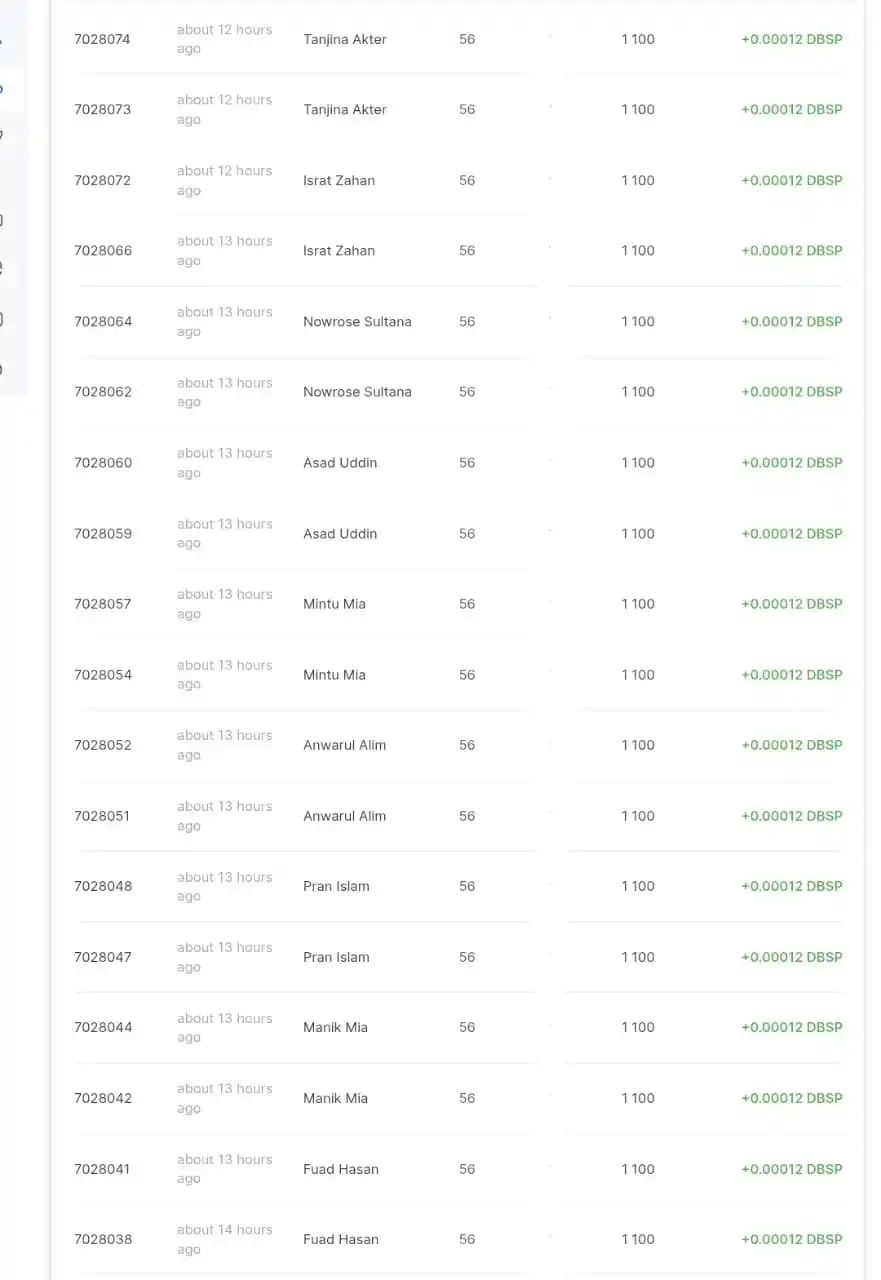Select transaction ID 7028047
The width and height of the screenshot is (881, 1280).
tap(103, 957)
